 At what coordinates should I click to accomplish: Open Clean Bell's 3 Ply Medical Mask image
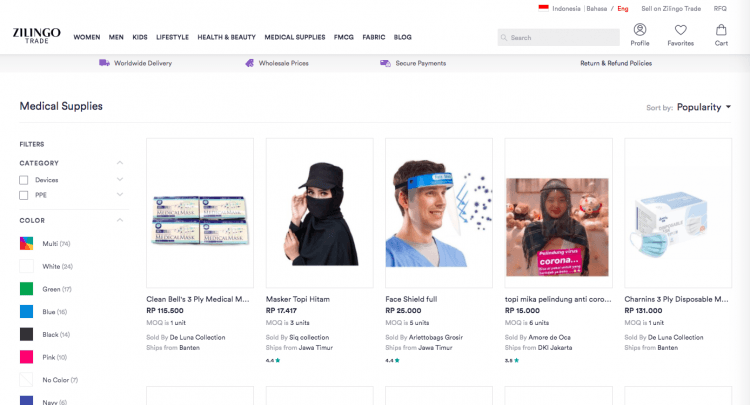tap(200, 213)
